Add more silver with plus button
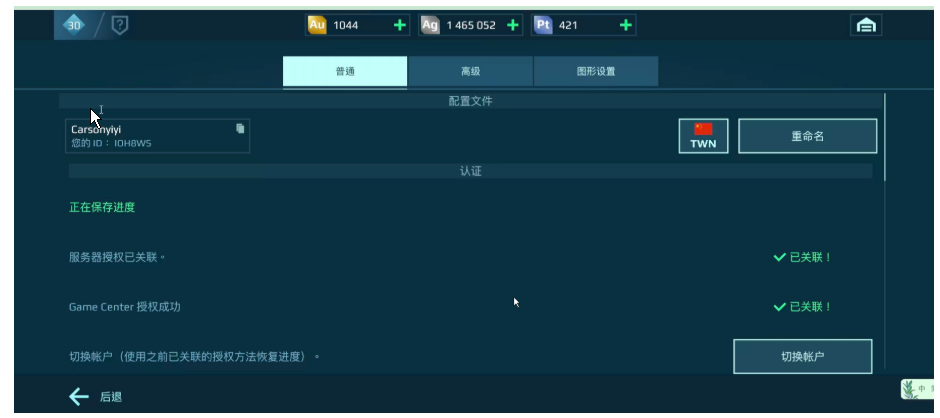The width and height of the screenshot is (940, 418). pos(513,25)
